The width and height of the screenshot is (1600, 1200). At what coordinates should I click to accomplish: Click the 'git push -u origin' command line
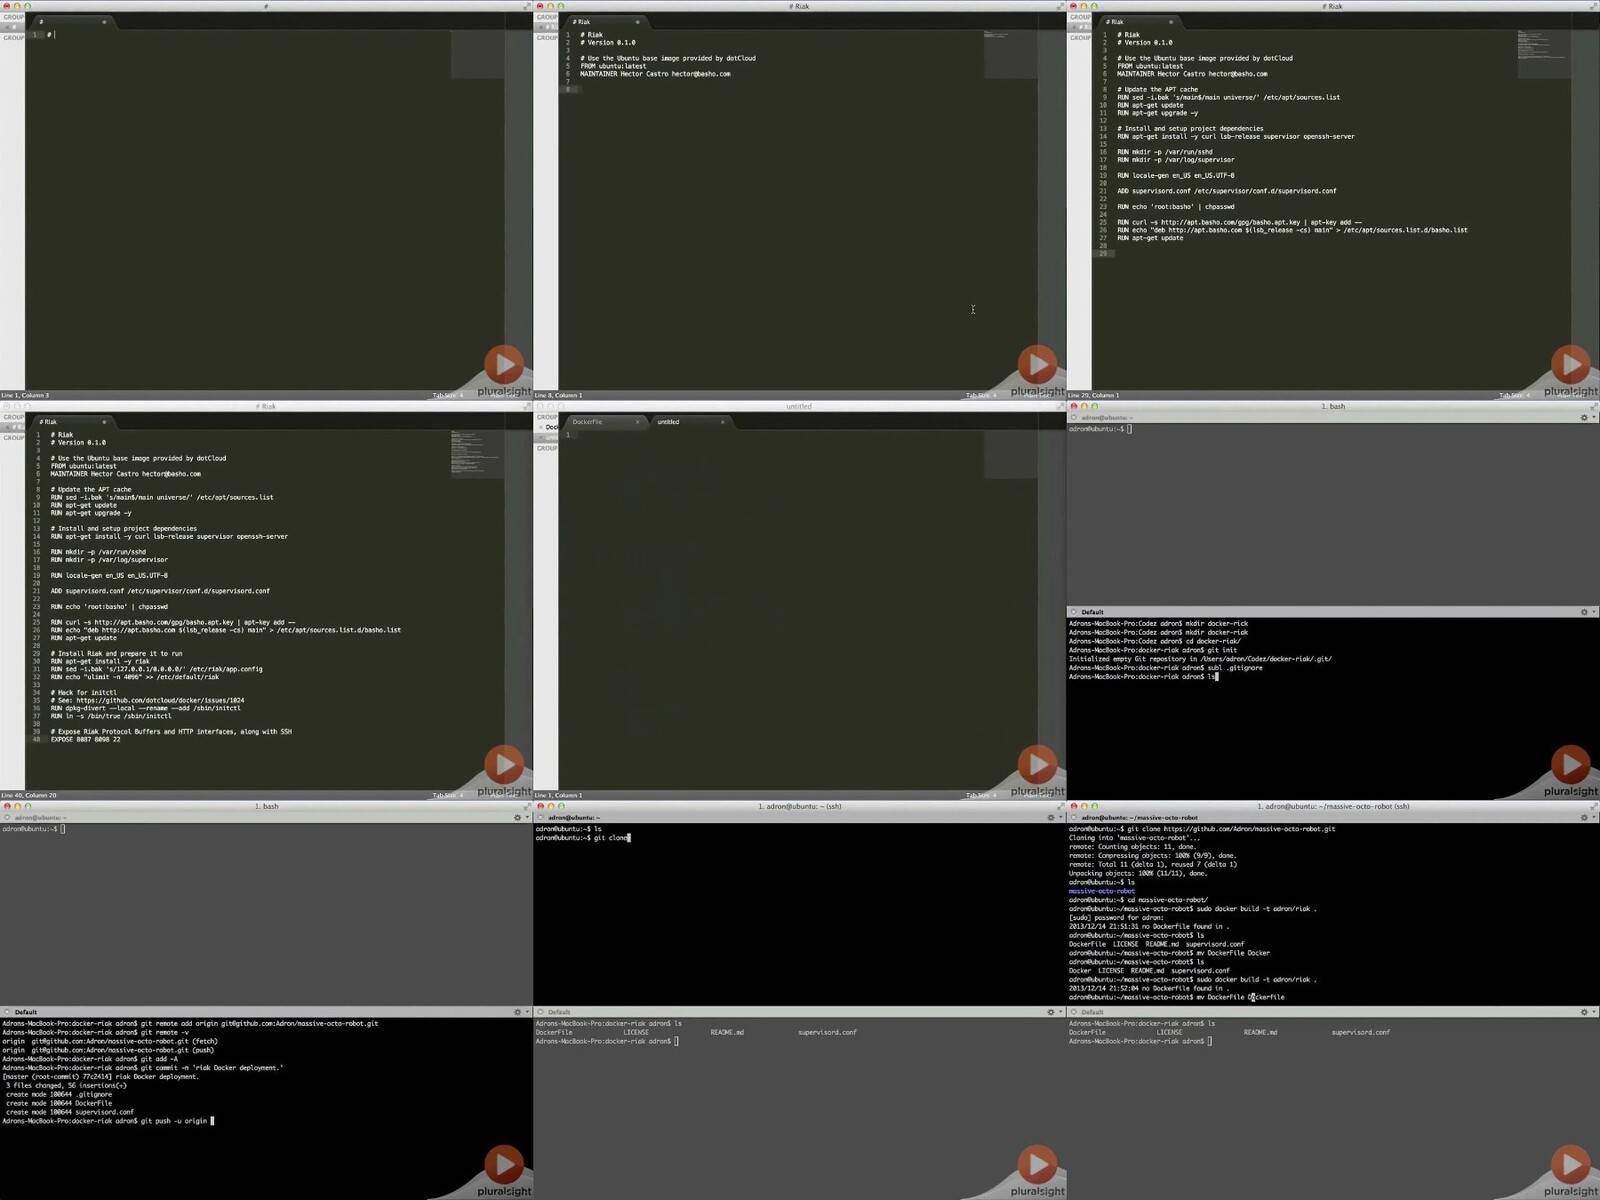tap(108, 1121)
